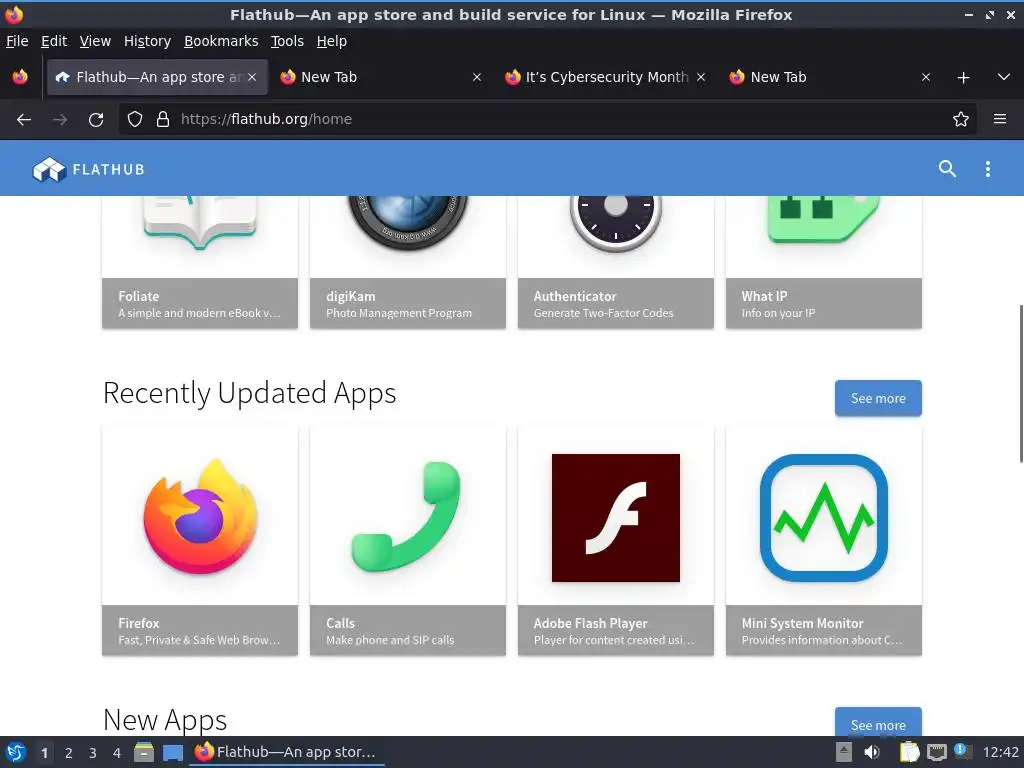Screen dimensions: 1024x768
Task: Open the Foliate book icon card
Action: [x=200, y=222]
